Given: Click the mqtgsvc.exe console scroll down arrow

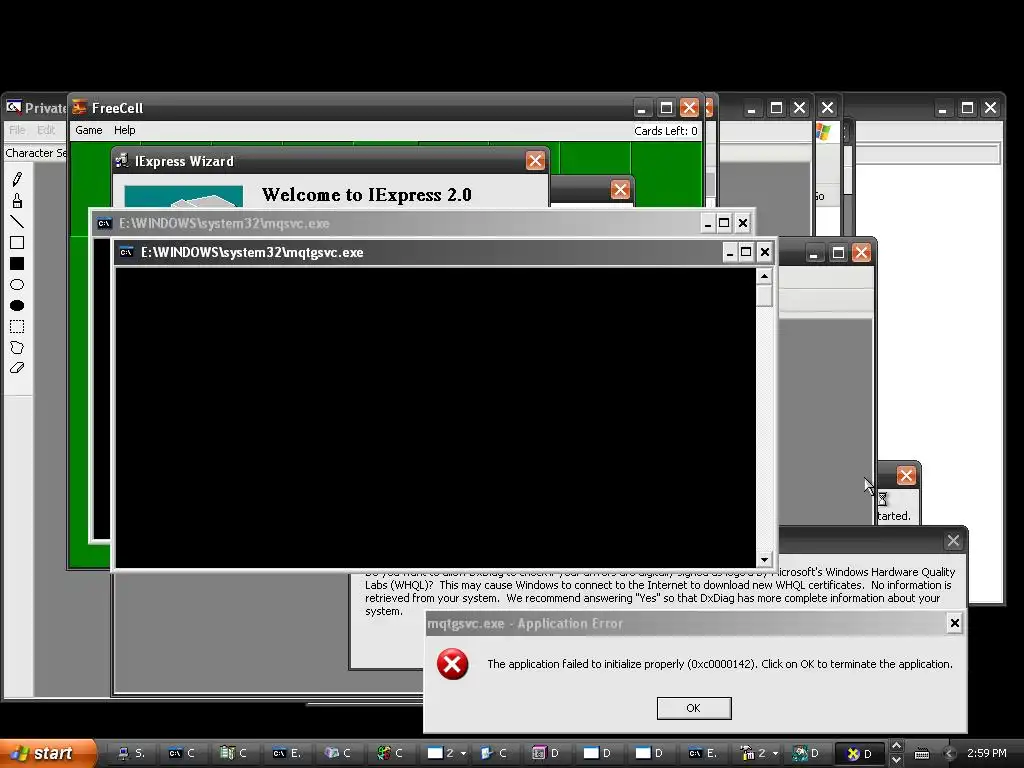Looking at the screenshot, I should click(764, 560).
